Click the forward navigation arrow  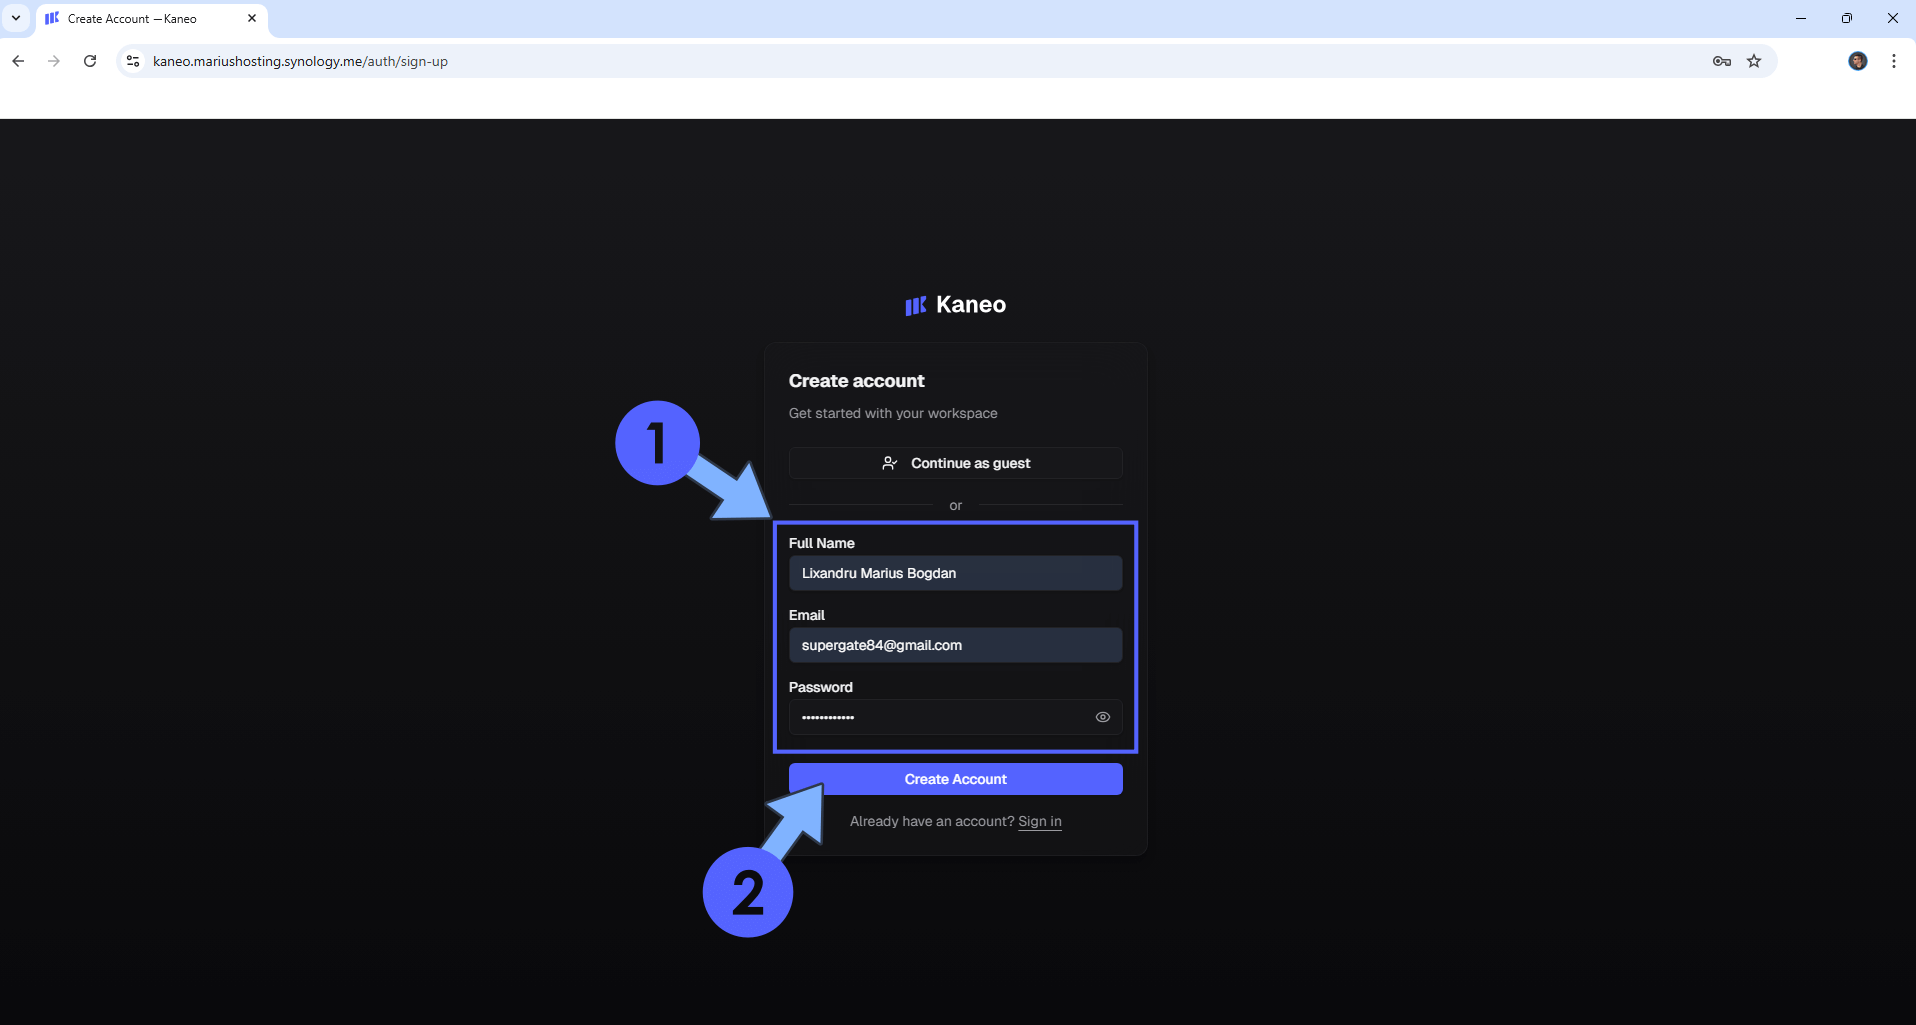[x=53, y=61]
